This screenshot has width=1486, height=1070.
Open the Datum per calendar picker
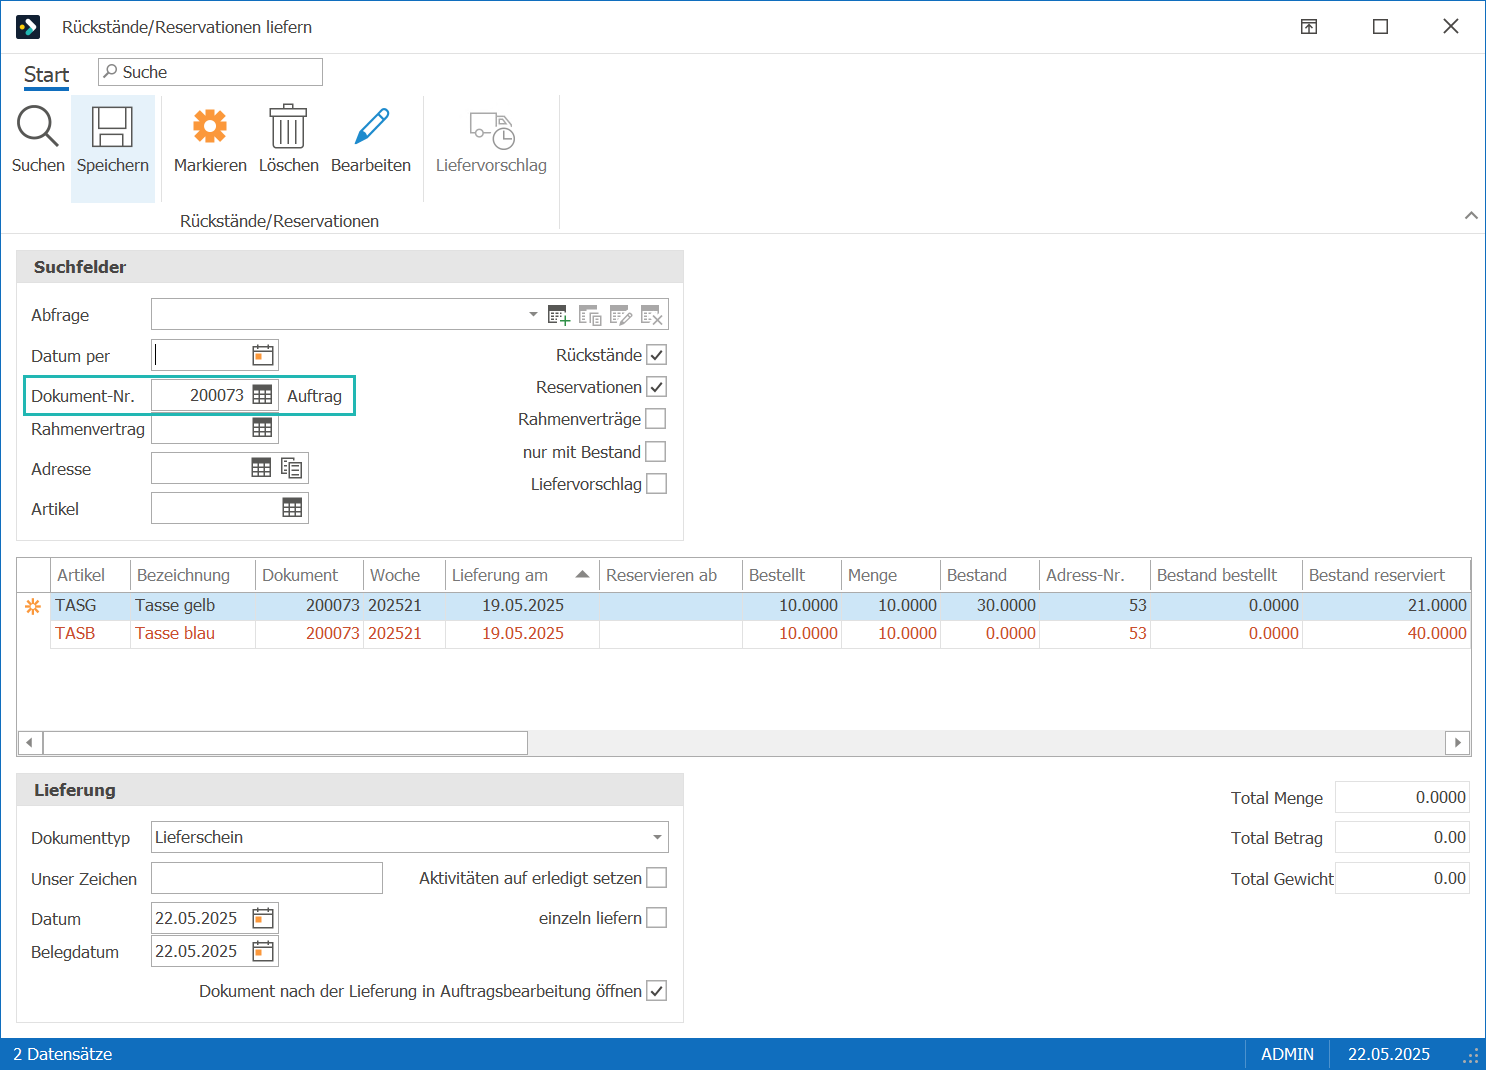pyautogui.click(x=263, y=355)
